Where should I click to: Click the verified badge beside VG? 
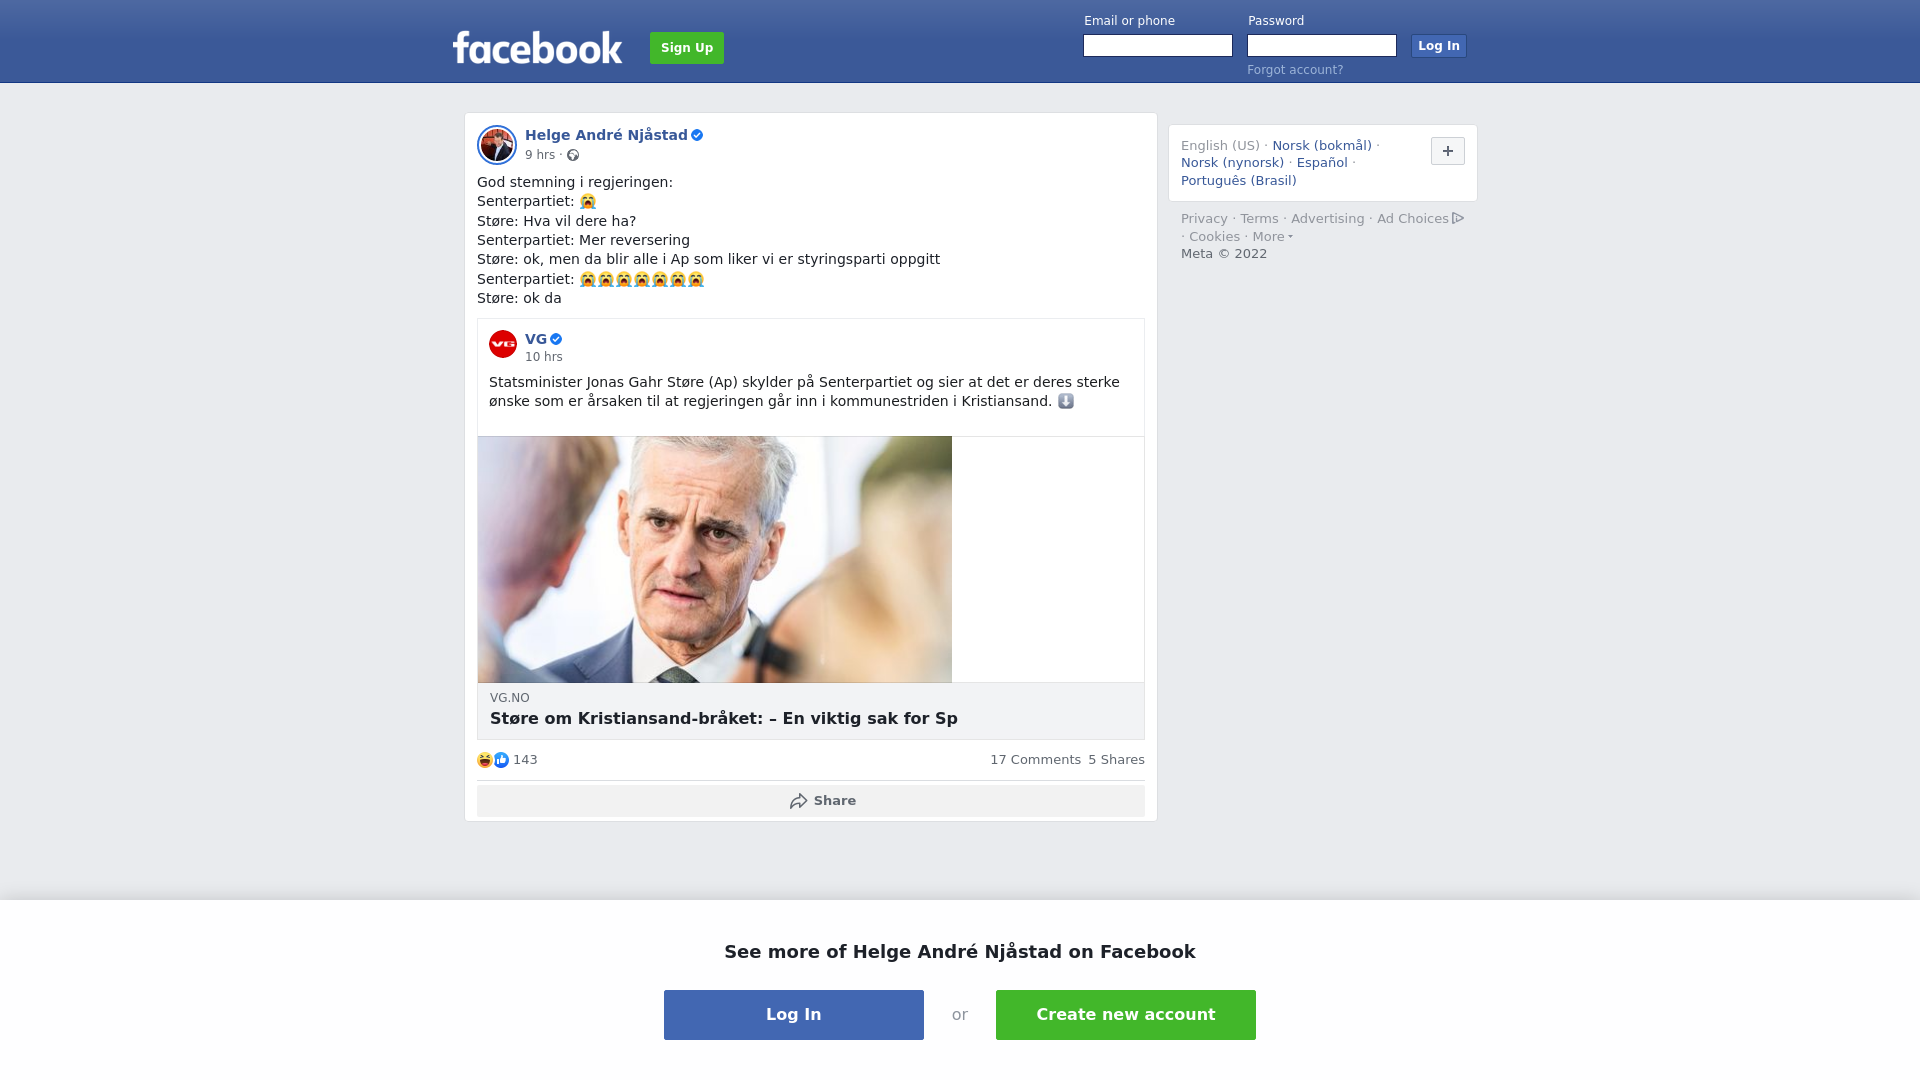point(556,339)
